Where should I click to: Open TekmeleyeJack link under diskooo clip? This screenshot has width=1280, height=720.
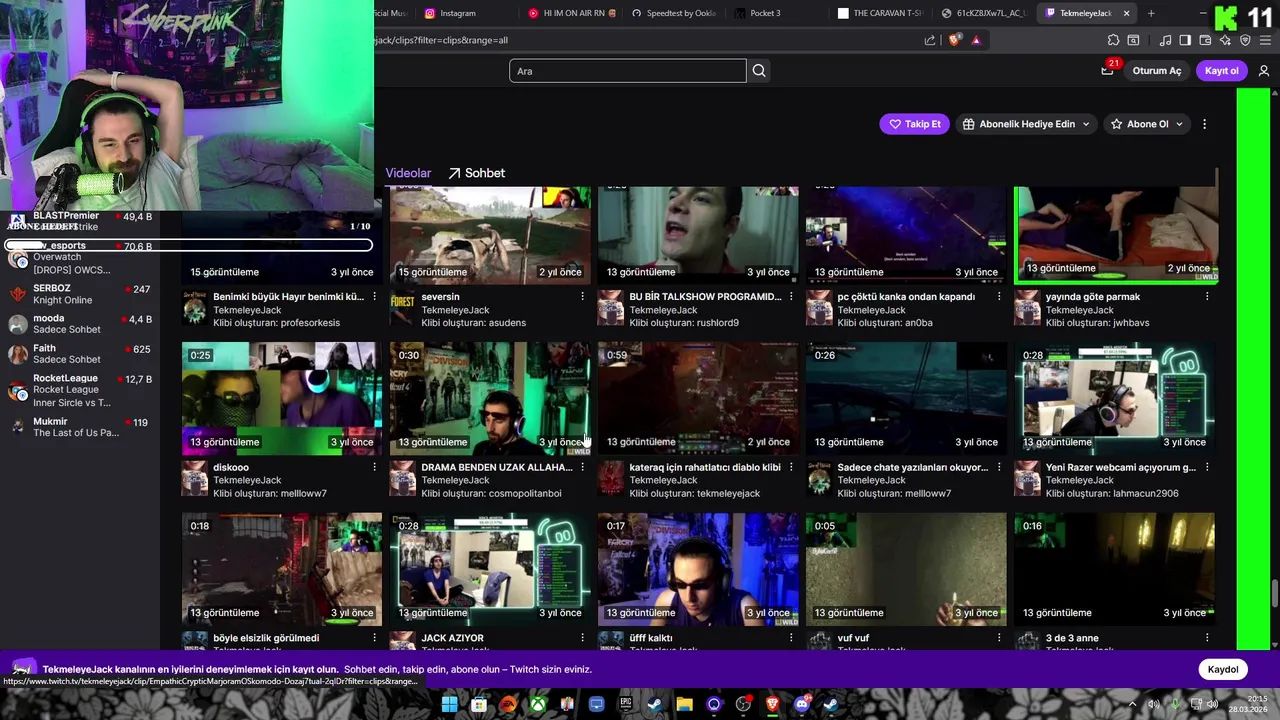(x=247, y=480)
